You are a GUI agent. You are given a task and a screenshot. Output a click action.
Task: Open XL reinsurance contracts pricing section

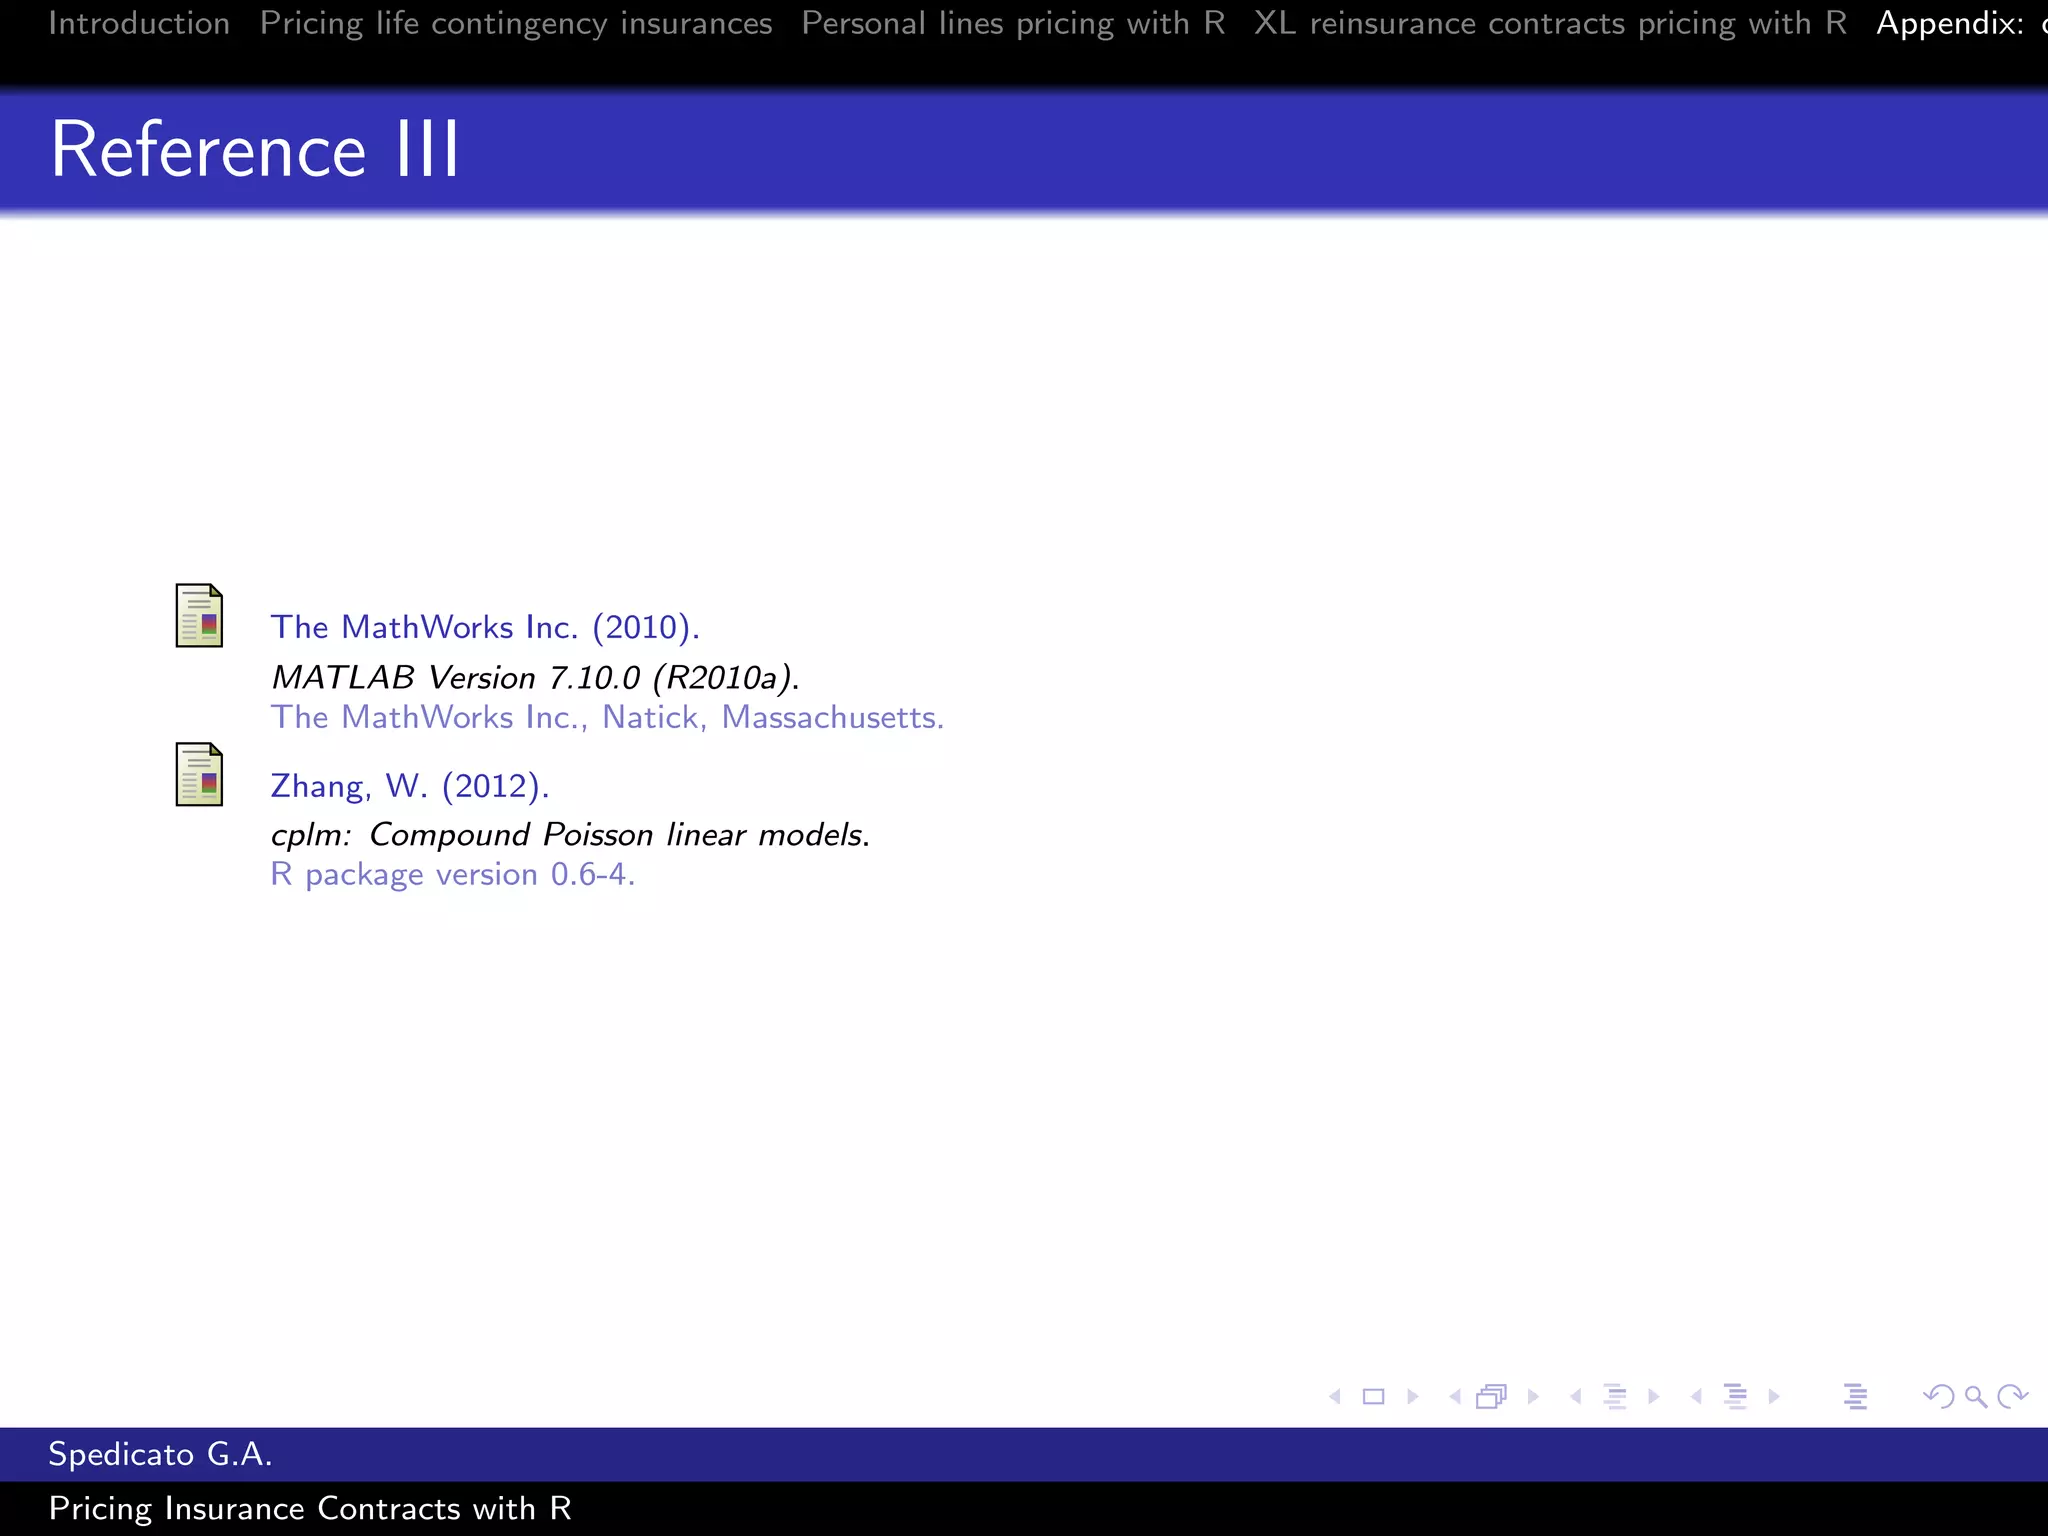click(x=1550, y=23)
